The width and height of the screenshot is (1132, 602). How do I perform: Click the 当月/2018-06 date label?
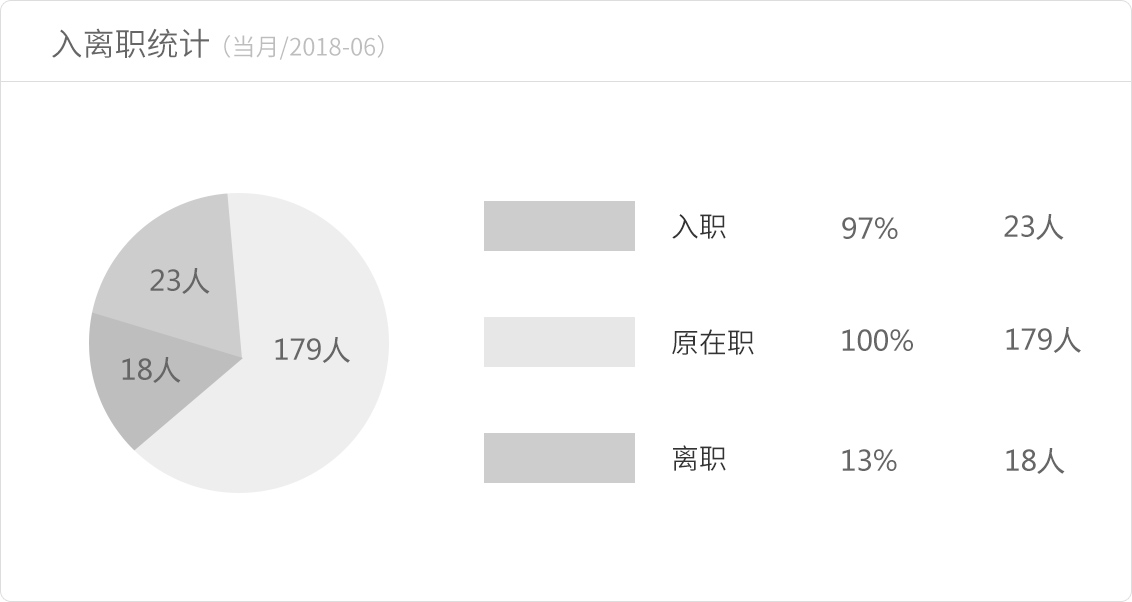(x=305, y=47)
